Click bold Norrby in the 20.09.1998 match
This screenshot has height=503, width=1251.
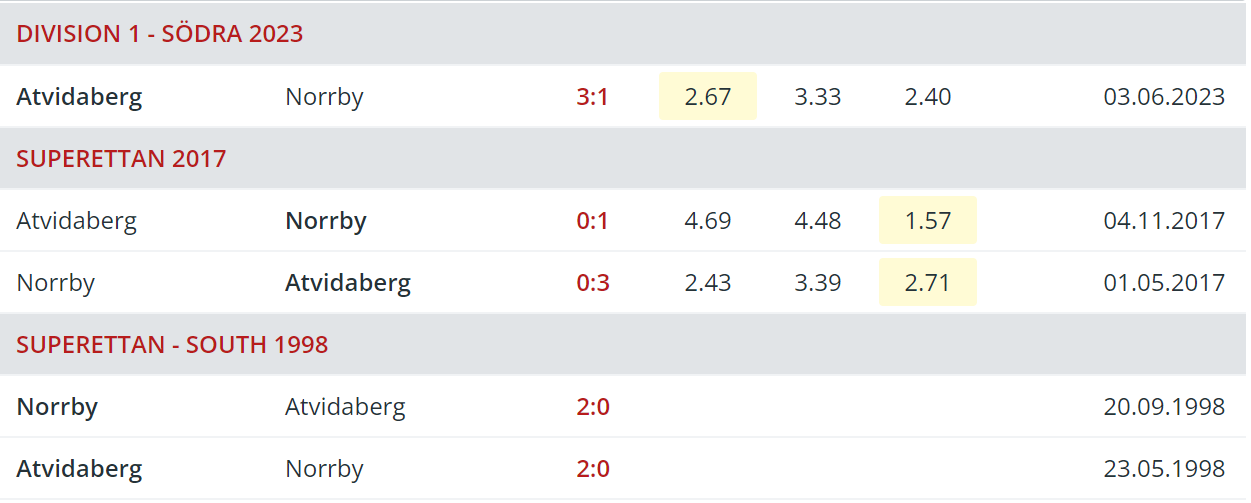coord(57,407)
